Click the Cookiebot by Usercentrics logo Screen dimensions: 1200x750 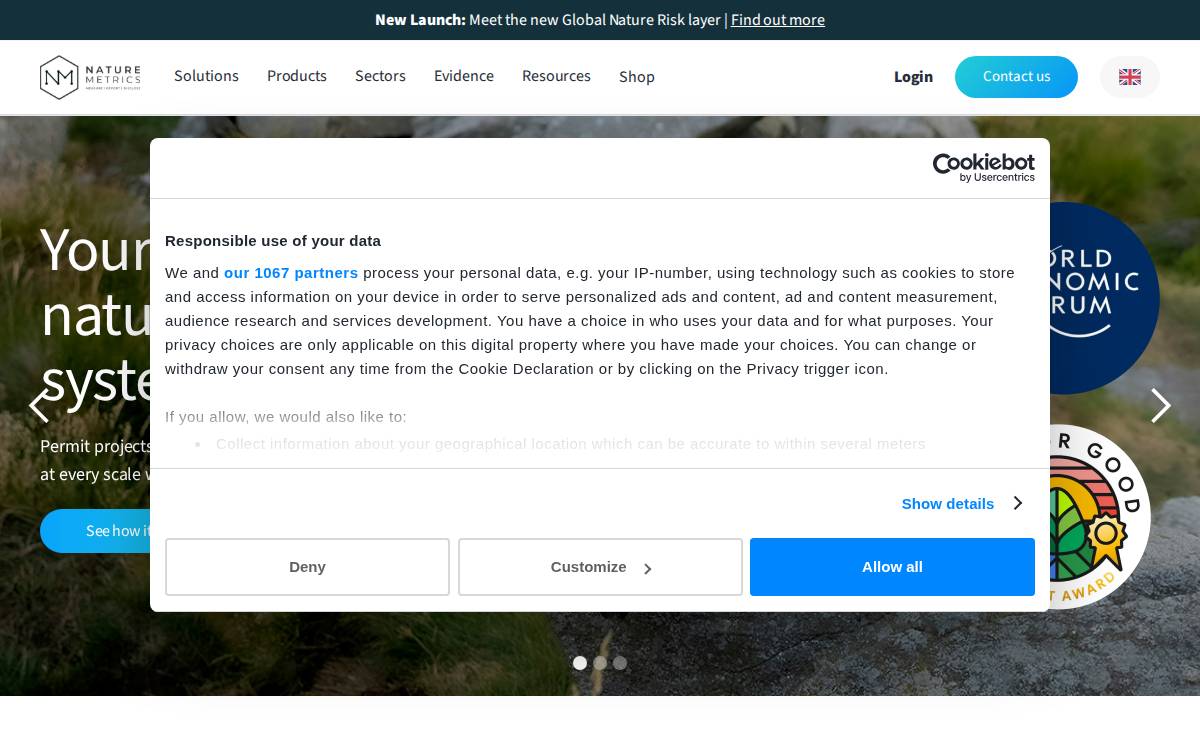click(x=984, y=168)
